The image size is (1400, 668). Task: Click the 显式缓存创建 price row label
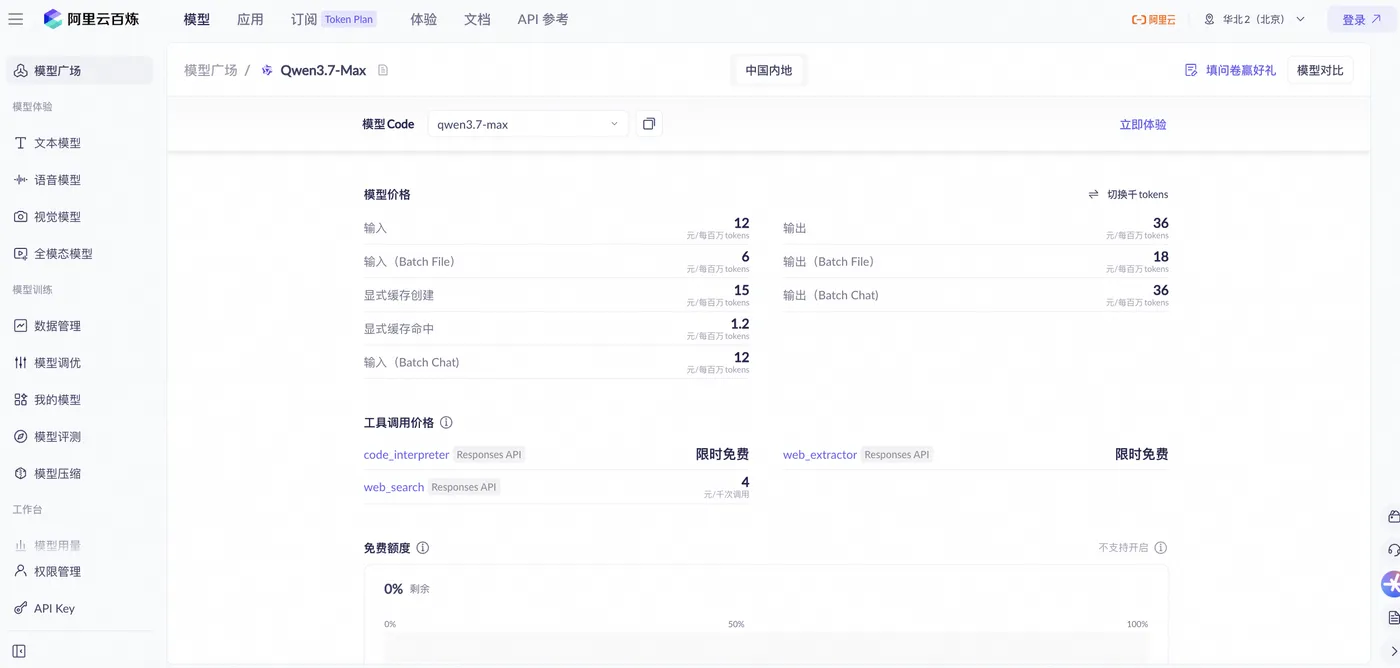coord(399,295)
